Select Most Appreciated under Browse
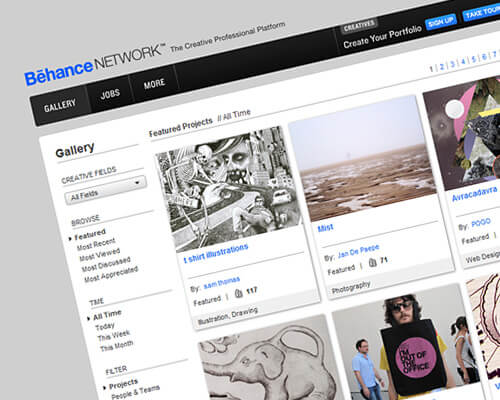Screen dimensions: 500x400 [111, 274]
